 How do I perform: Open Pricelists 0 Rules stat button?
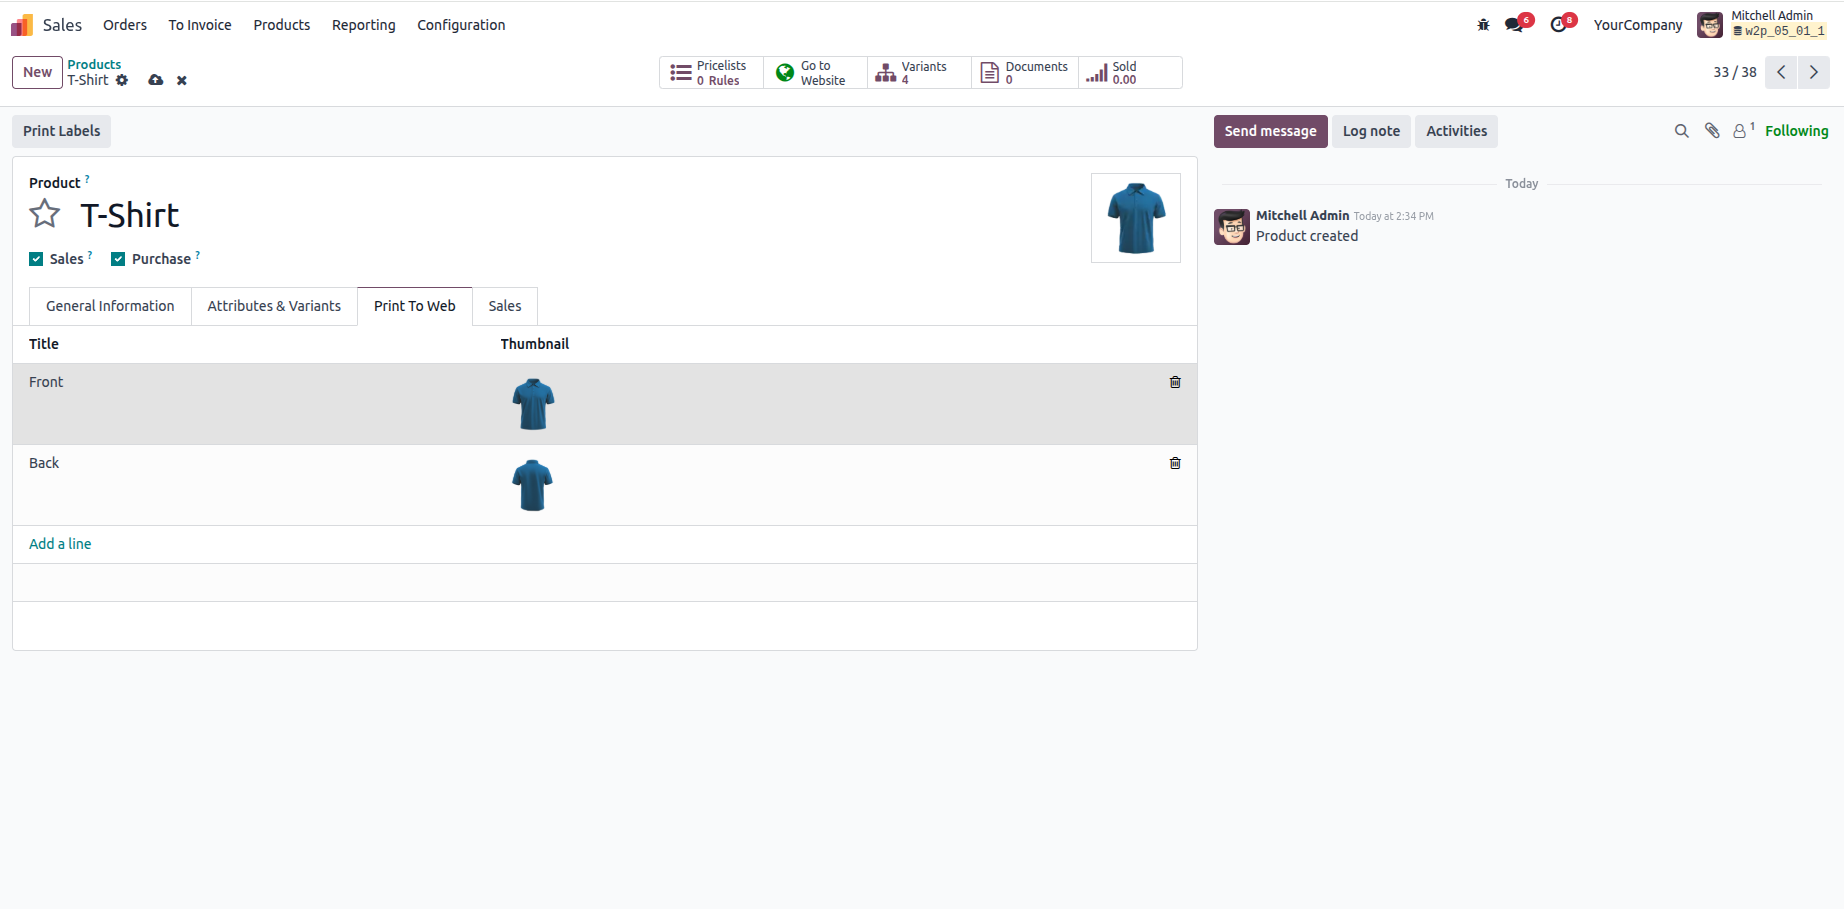coord(711,73)
